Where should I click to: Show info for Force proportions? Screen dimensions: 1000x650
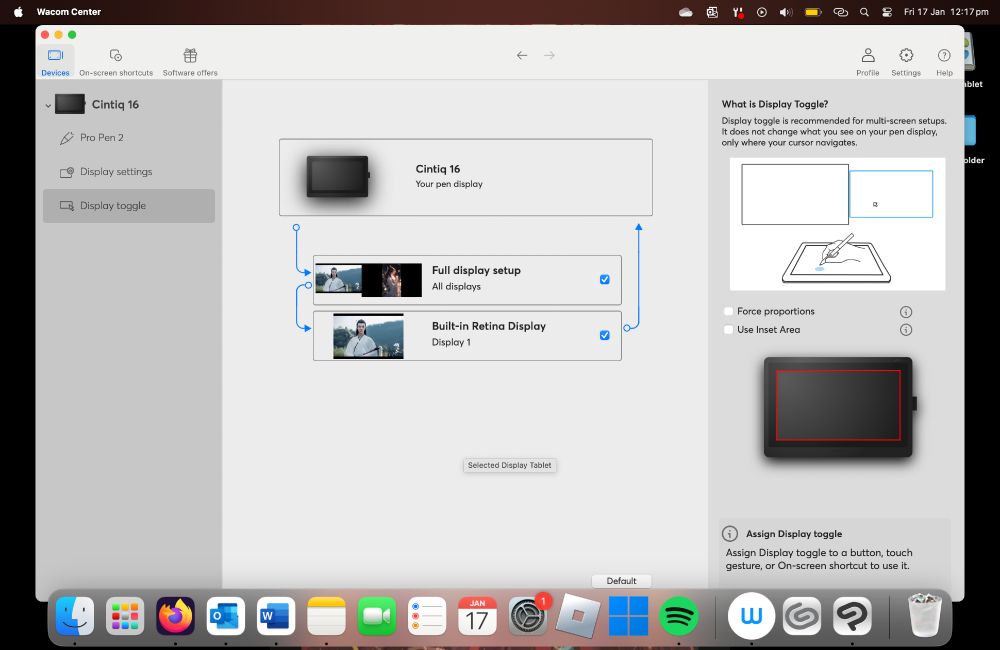click(x=906, y=312)
